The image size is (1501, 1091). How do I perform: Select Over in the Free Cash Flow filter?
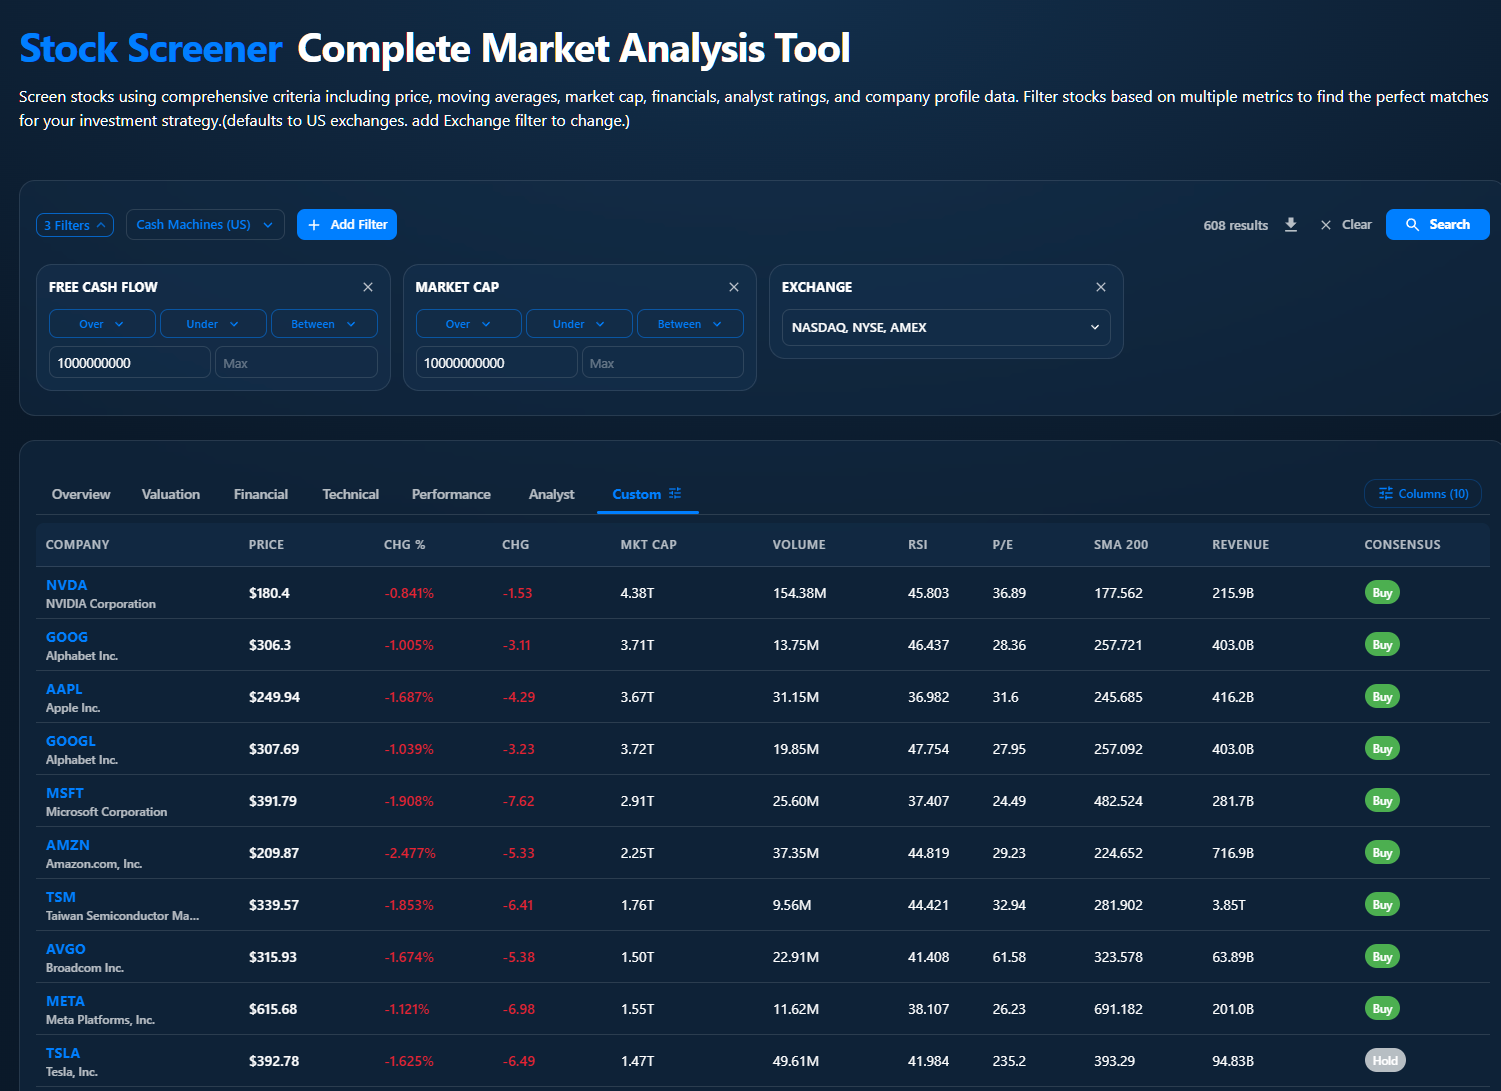[102, 324]
